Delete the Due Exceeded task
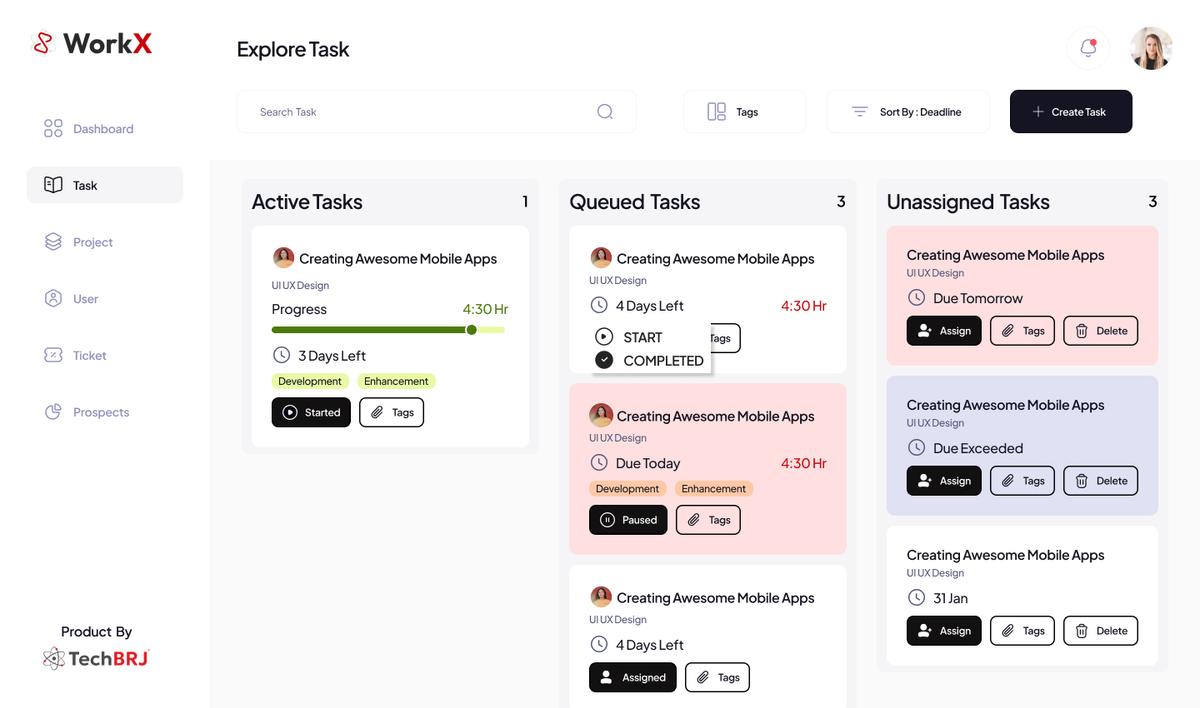Screen dimensions: 1200x708 tap(1100, 481)
